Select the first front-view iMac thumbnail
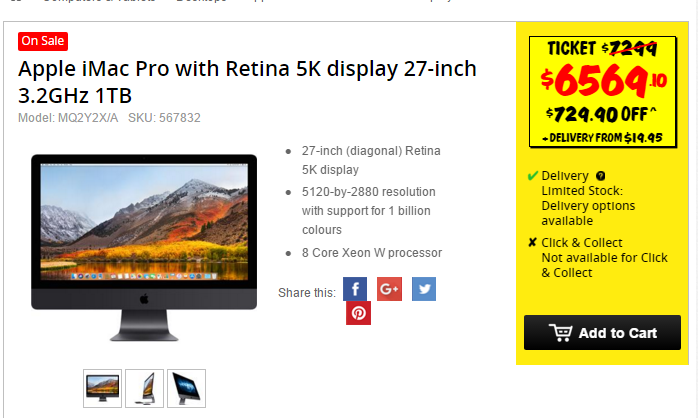This screenshot has width=698, height=418. click(102, 388)
